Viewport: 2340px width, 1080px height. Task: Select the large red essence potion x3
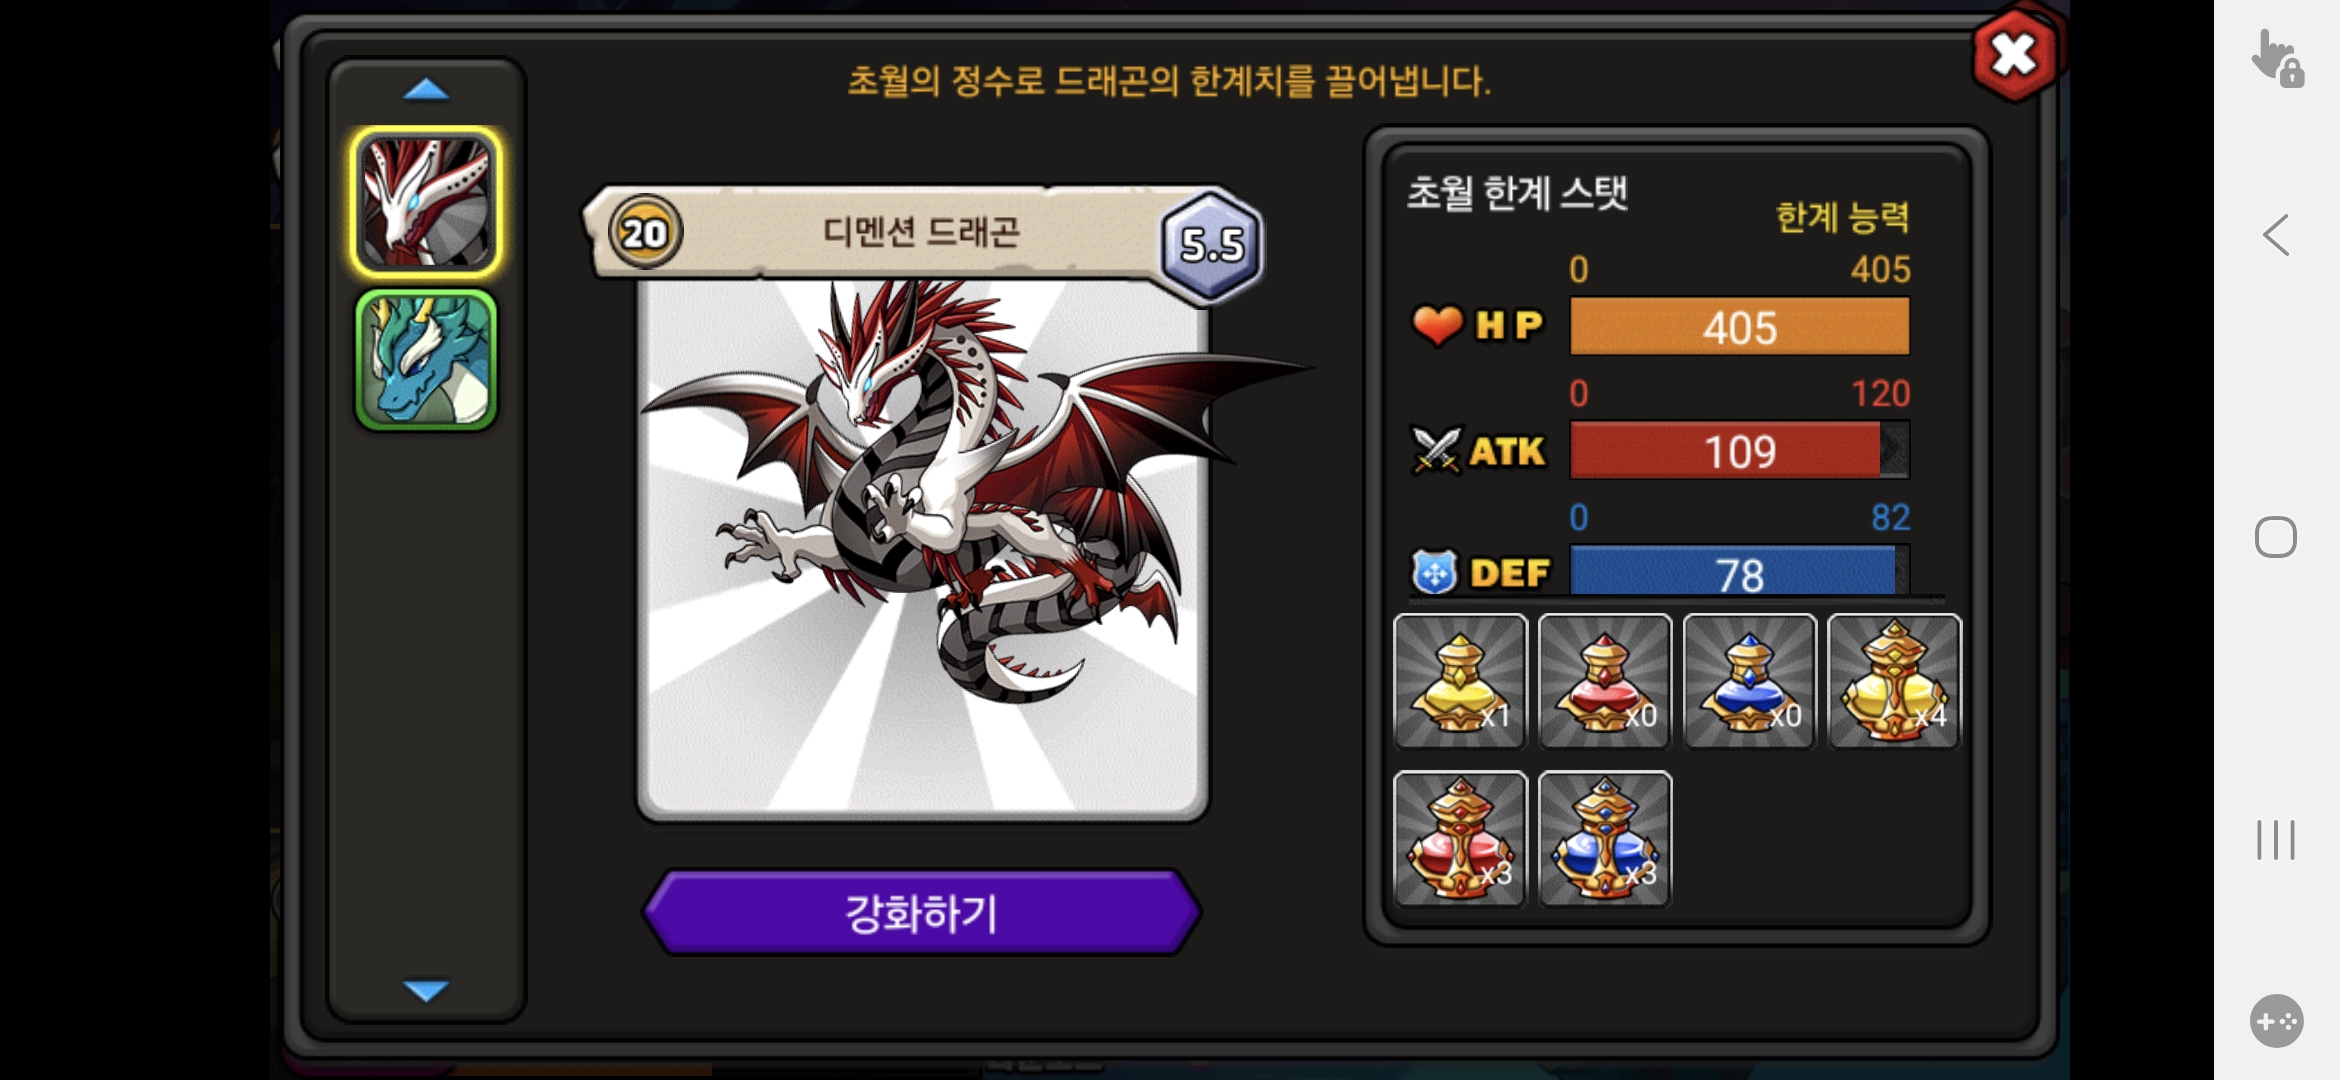[x=1460, y=838]
